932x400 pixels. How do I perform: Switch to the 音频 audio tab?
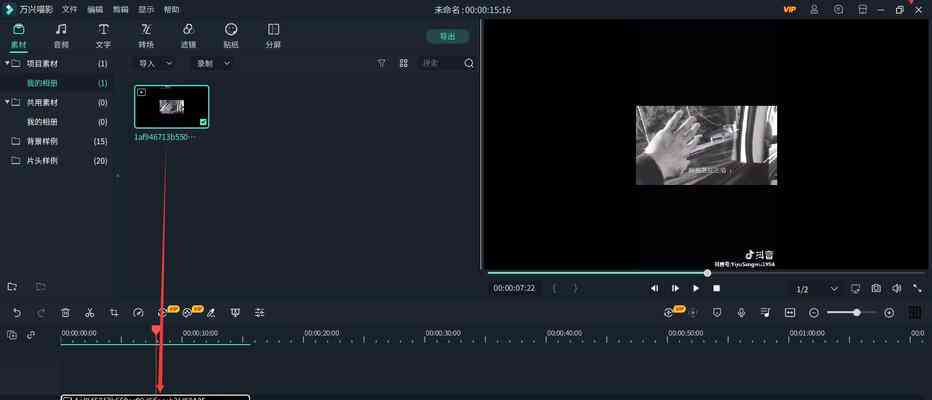pos(61,36)
